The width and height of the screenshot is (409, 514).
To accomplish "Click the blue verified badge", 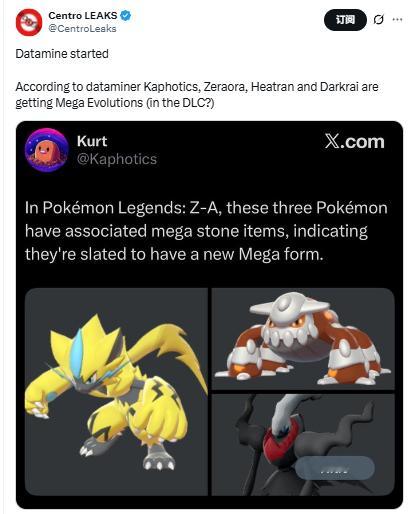I will [125, 15].
